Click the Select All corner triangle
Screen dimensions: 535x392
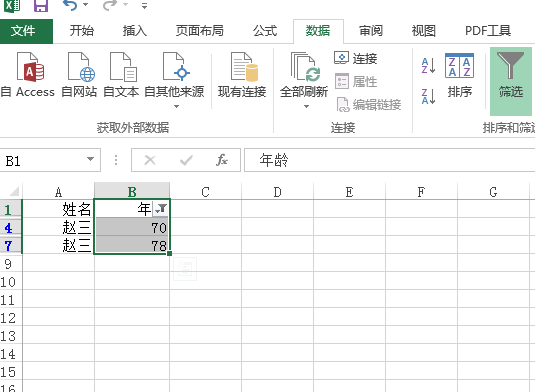click(x=14, y=191)
